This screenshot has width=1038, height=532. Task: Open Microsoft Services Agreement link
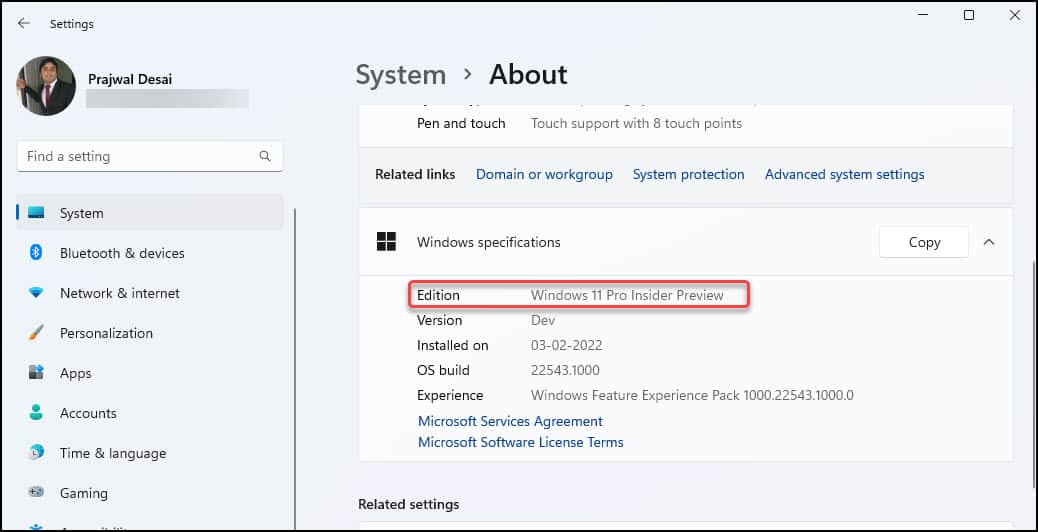510,421
